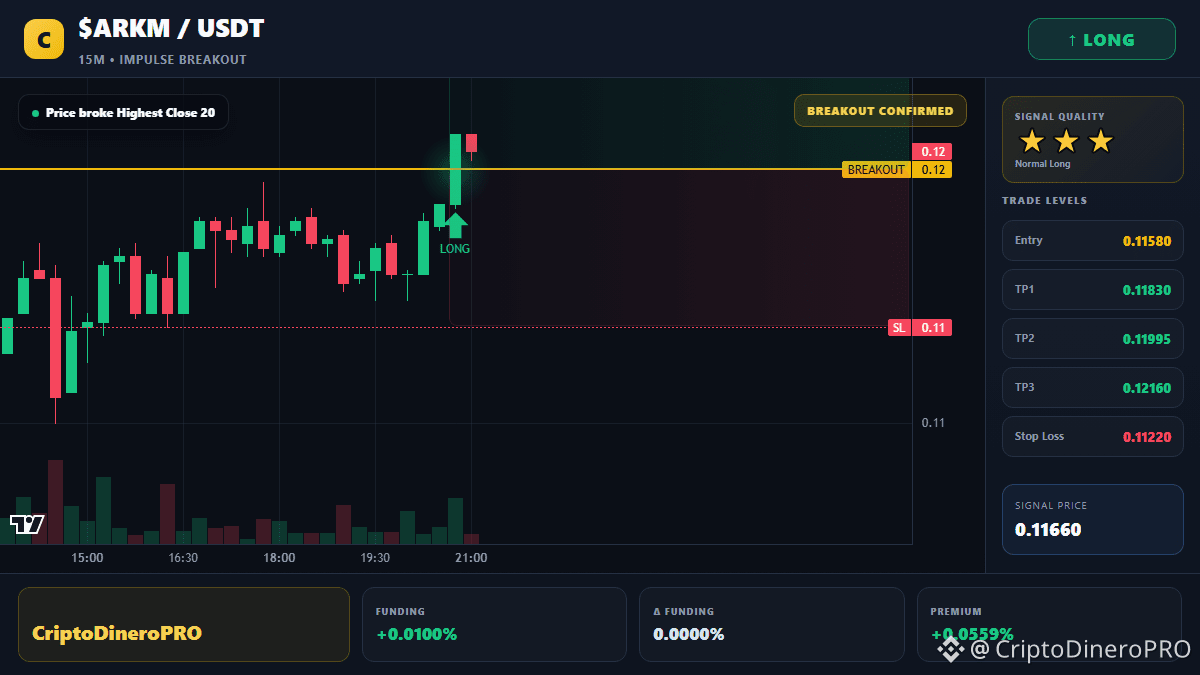Click the yellow C logo icon
This screenshot has height=675, width=1200.
point(43,40)
